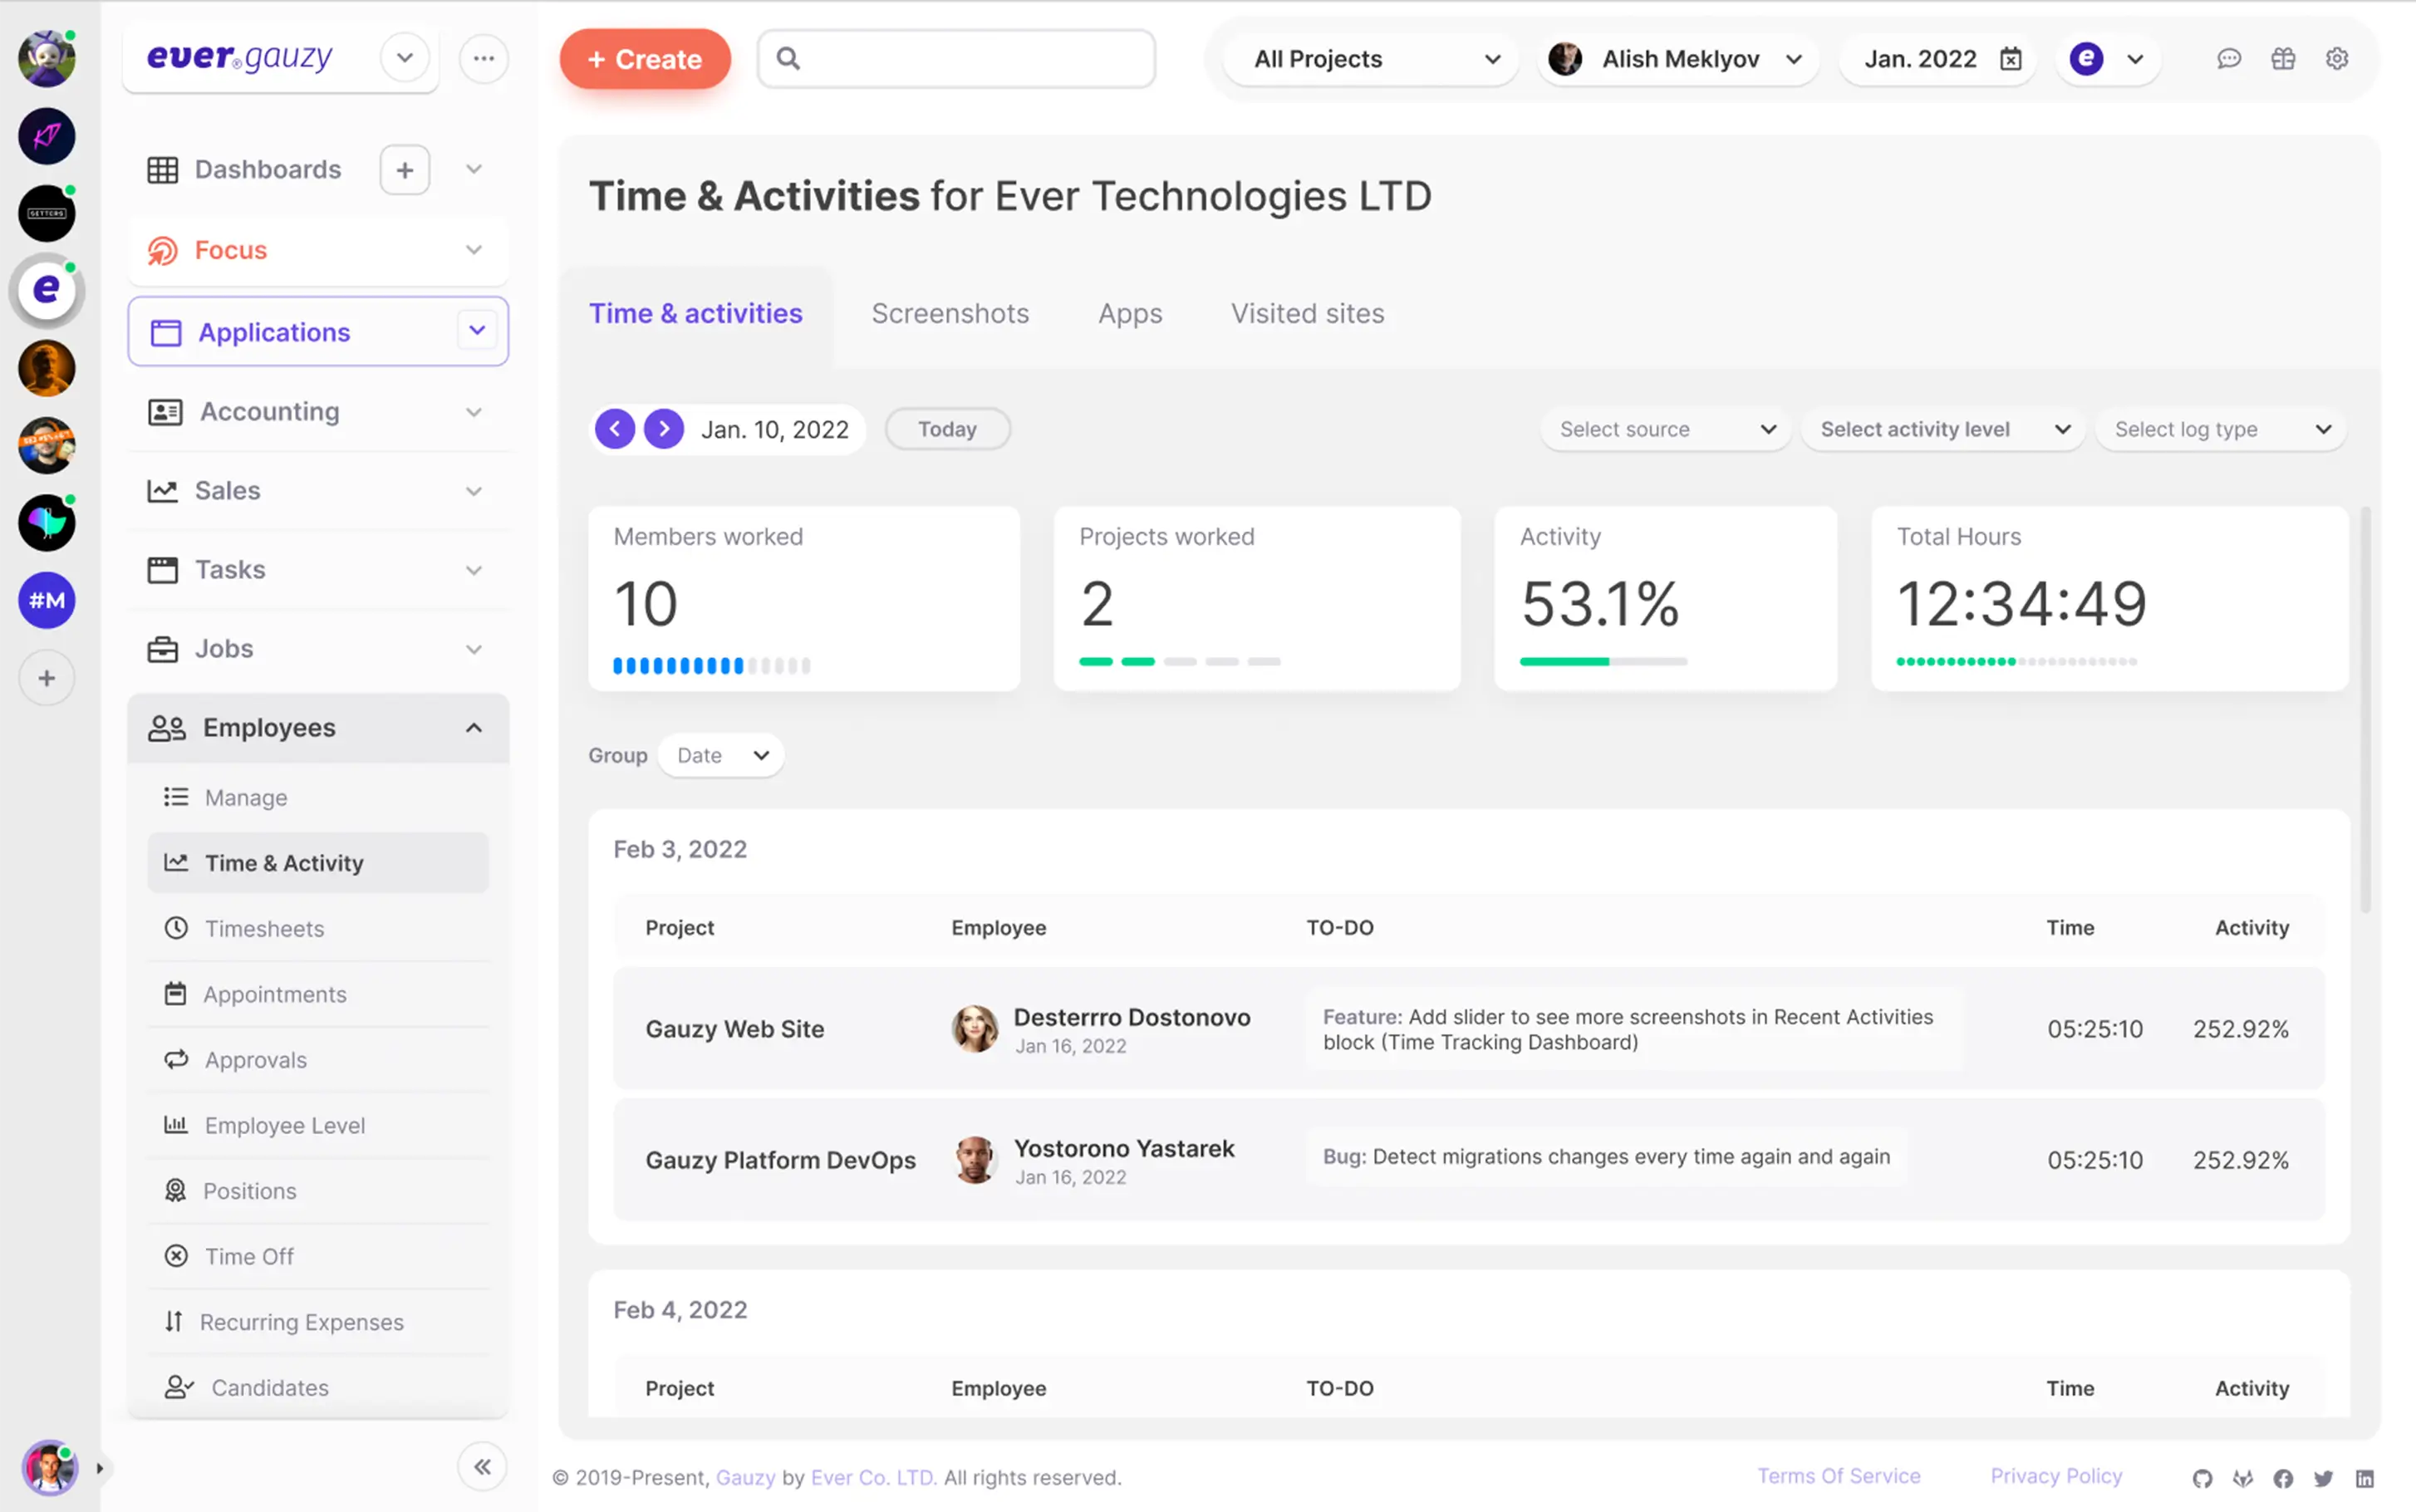Open the #M workspace in left rail

coord(46,600)
